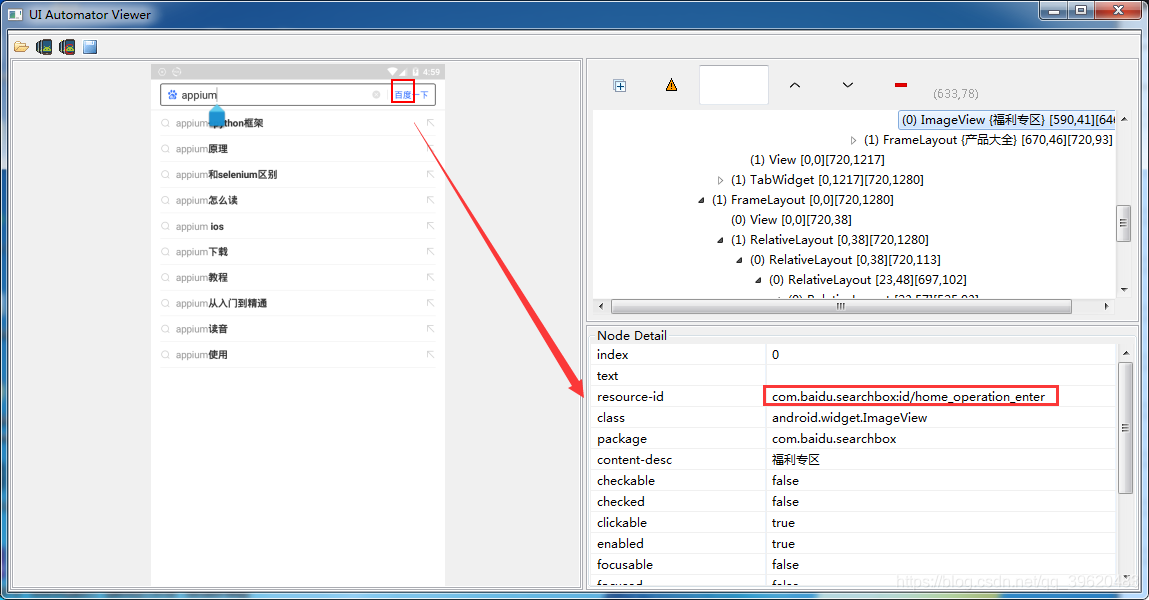Click fill-arrow icon beside appium ios
The height and width of the screenshot is (600, 1149).
click(430, 226)
